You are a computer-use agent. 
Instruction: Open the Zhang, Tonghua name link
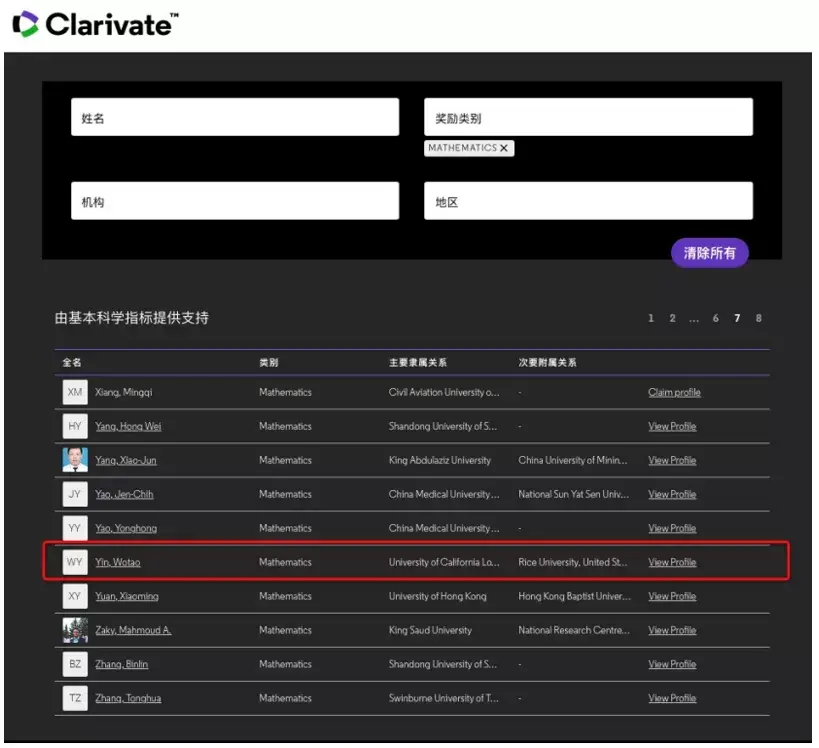pyautogui.click(x=128, y=698)
